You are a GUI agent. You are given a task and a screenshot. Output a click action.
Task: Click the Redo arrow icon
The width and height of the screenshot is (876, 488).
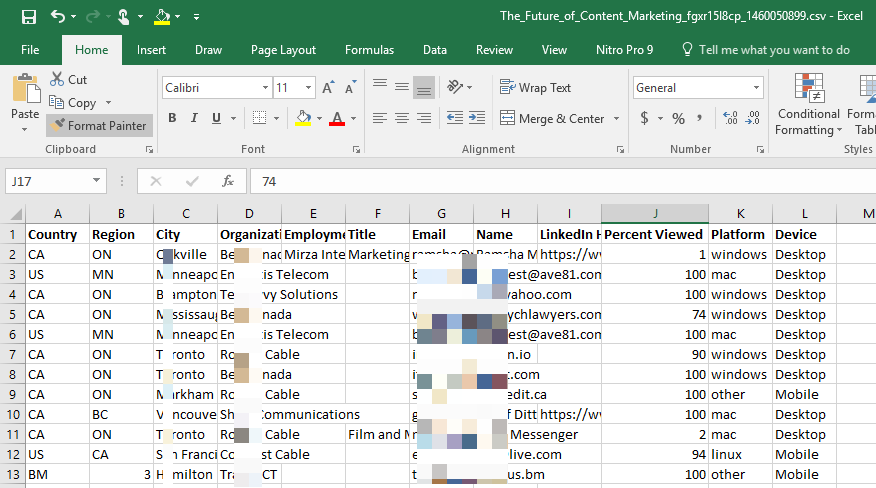coord(93,17)
